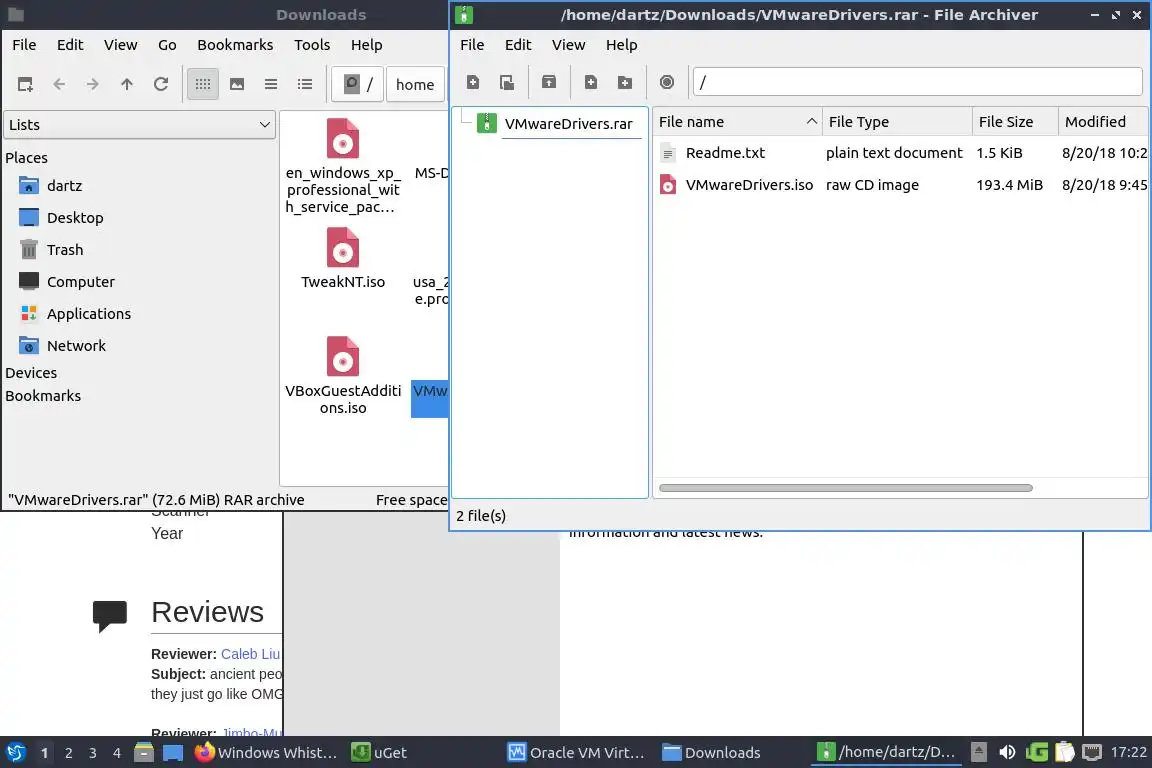Open file manager launcher in taskbar
The width and height of the screenshot is (1152, 768).
pyautogui.click(x=144, y=753)
